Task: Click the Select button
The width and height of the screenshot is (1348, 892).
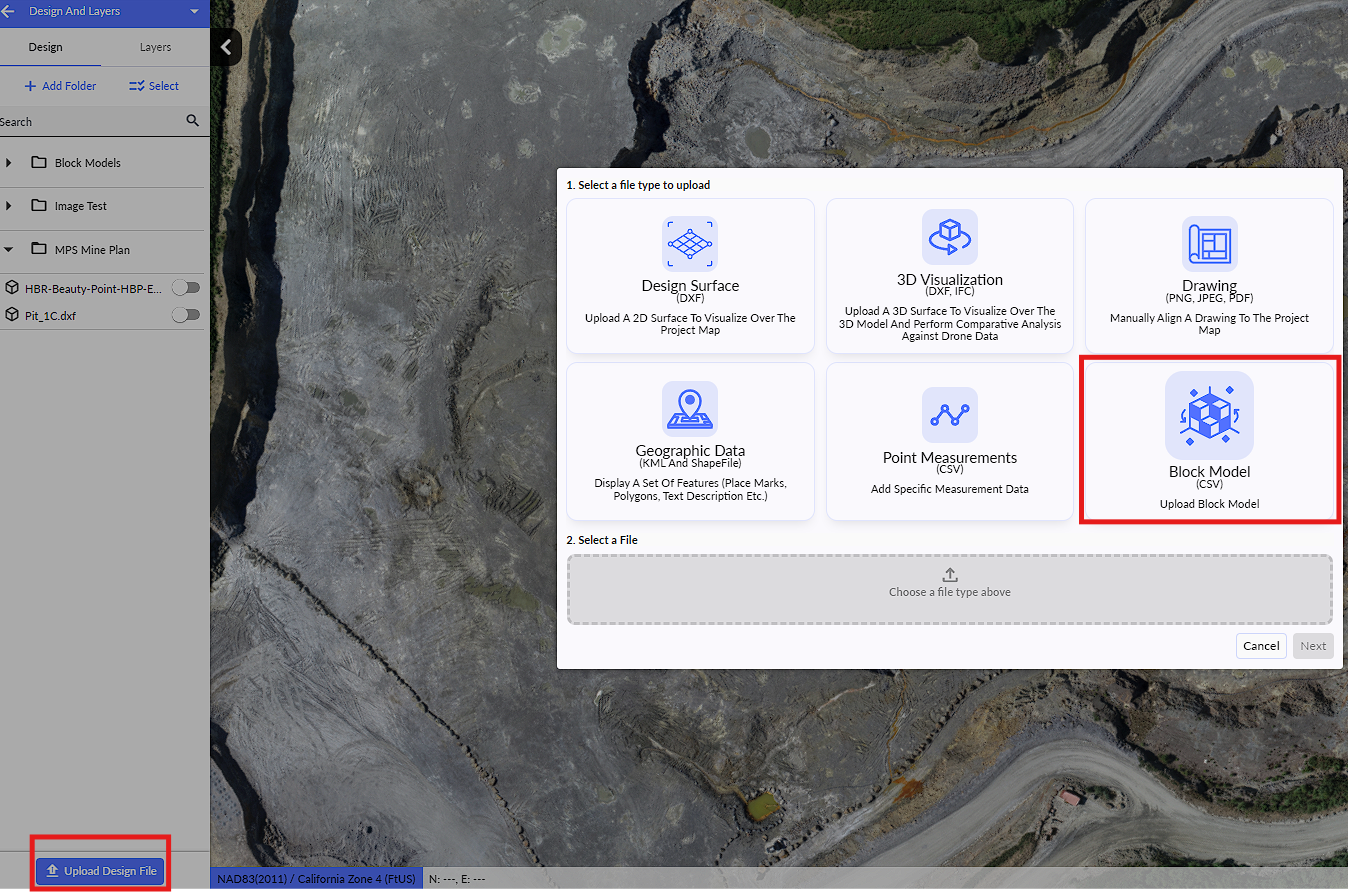Action: pyautogui.click(x=154, y=86)
